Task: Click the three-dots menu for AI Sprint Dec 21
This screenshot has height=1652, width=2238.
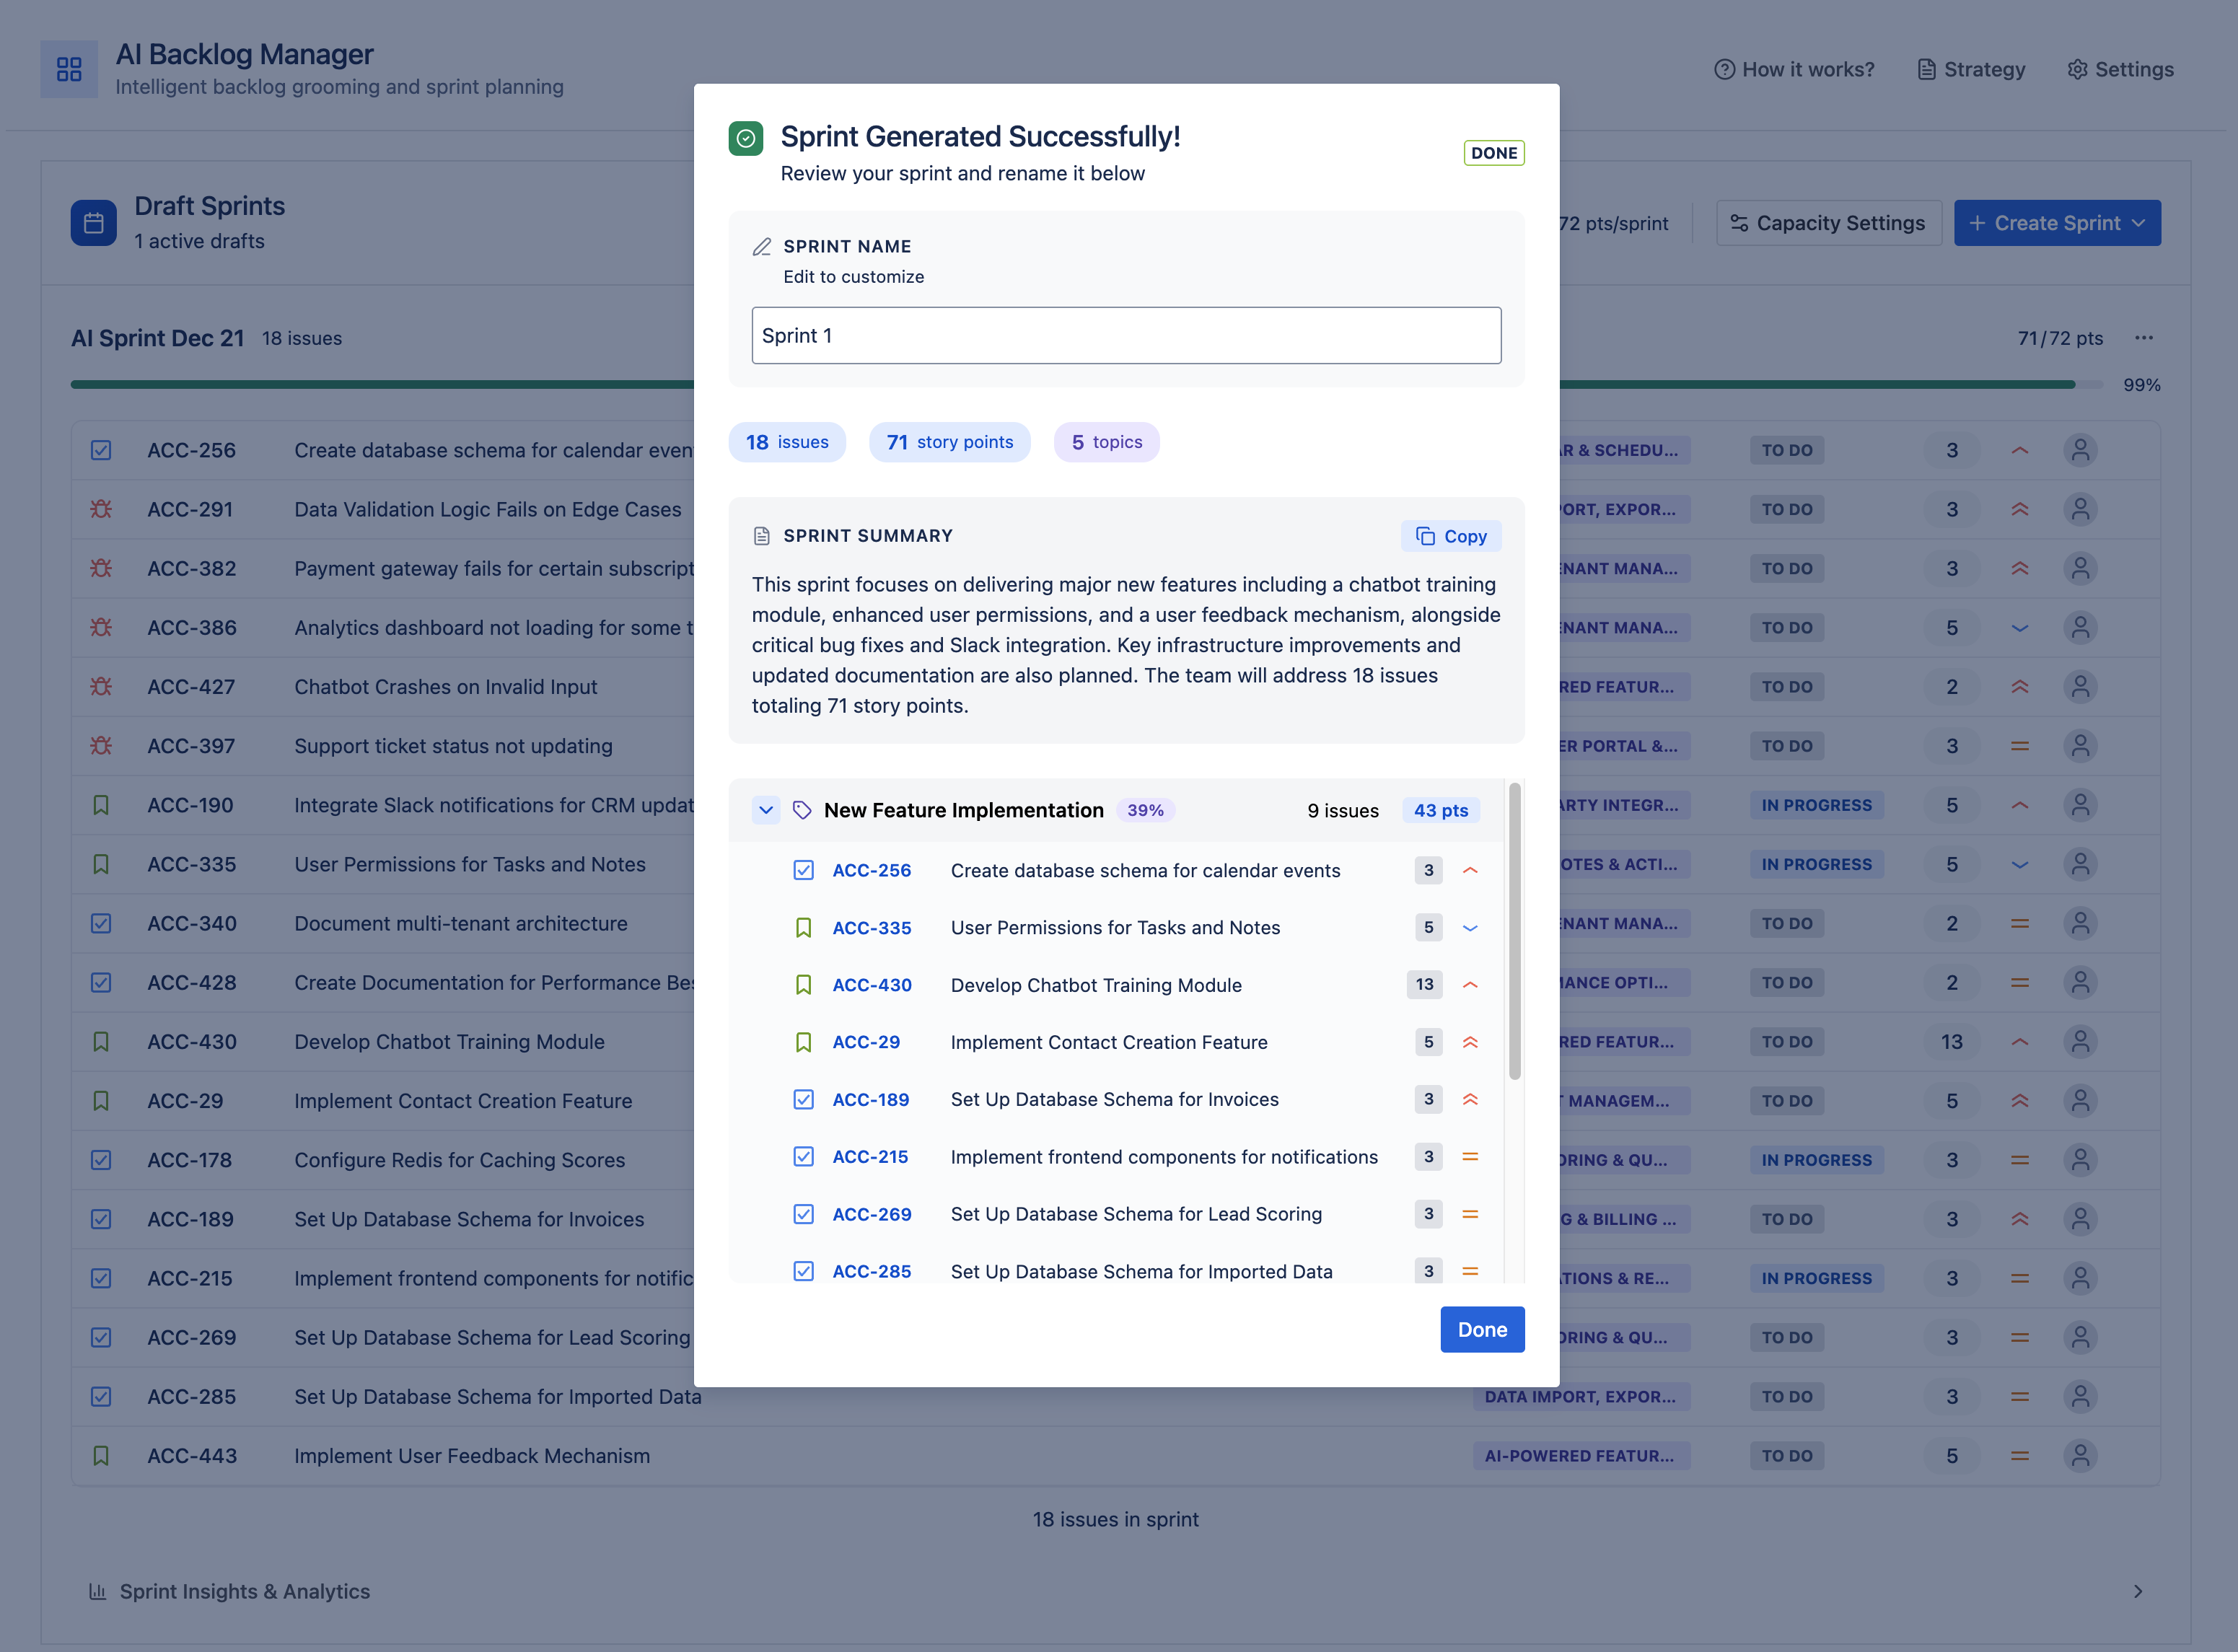Action: (x=2144, y=338)
